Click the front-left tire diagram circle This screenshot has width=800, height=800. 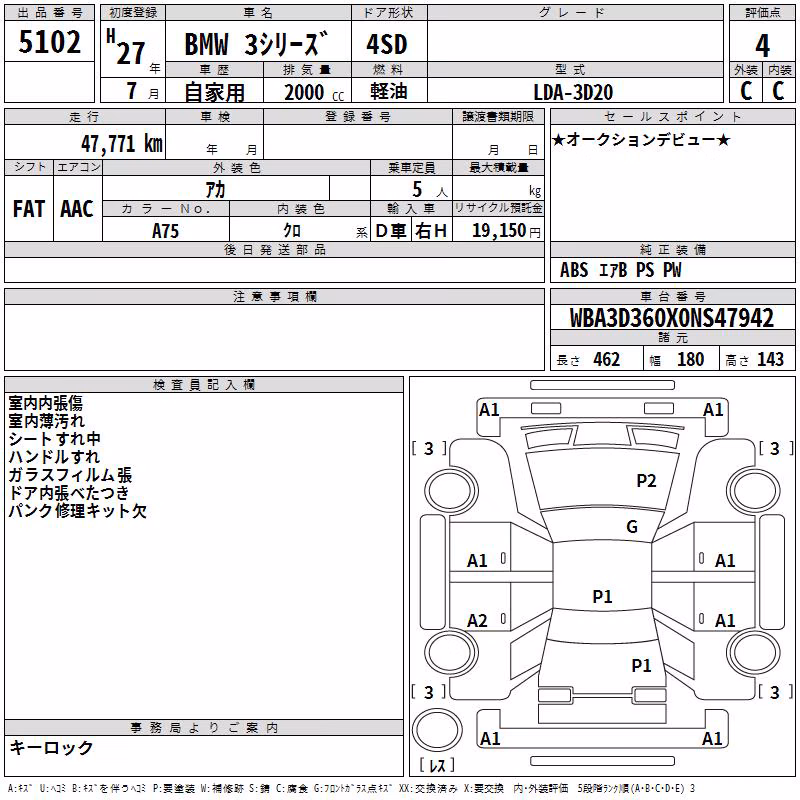(451, 490)
